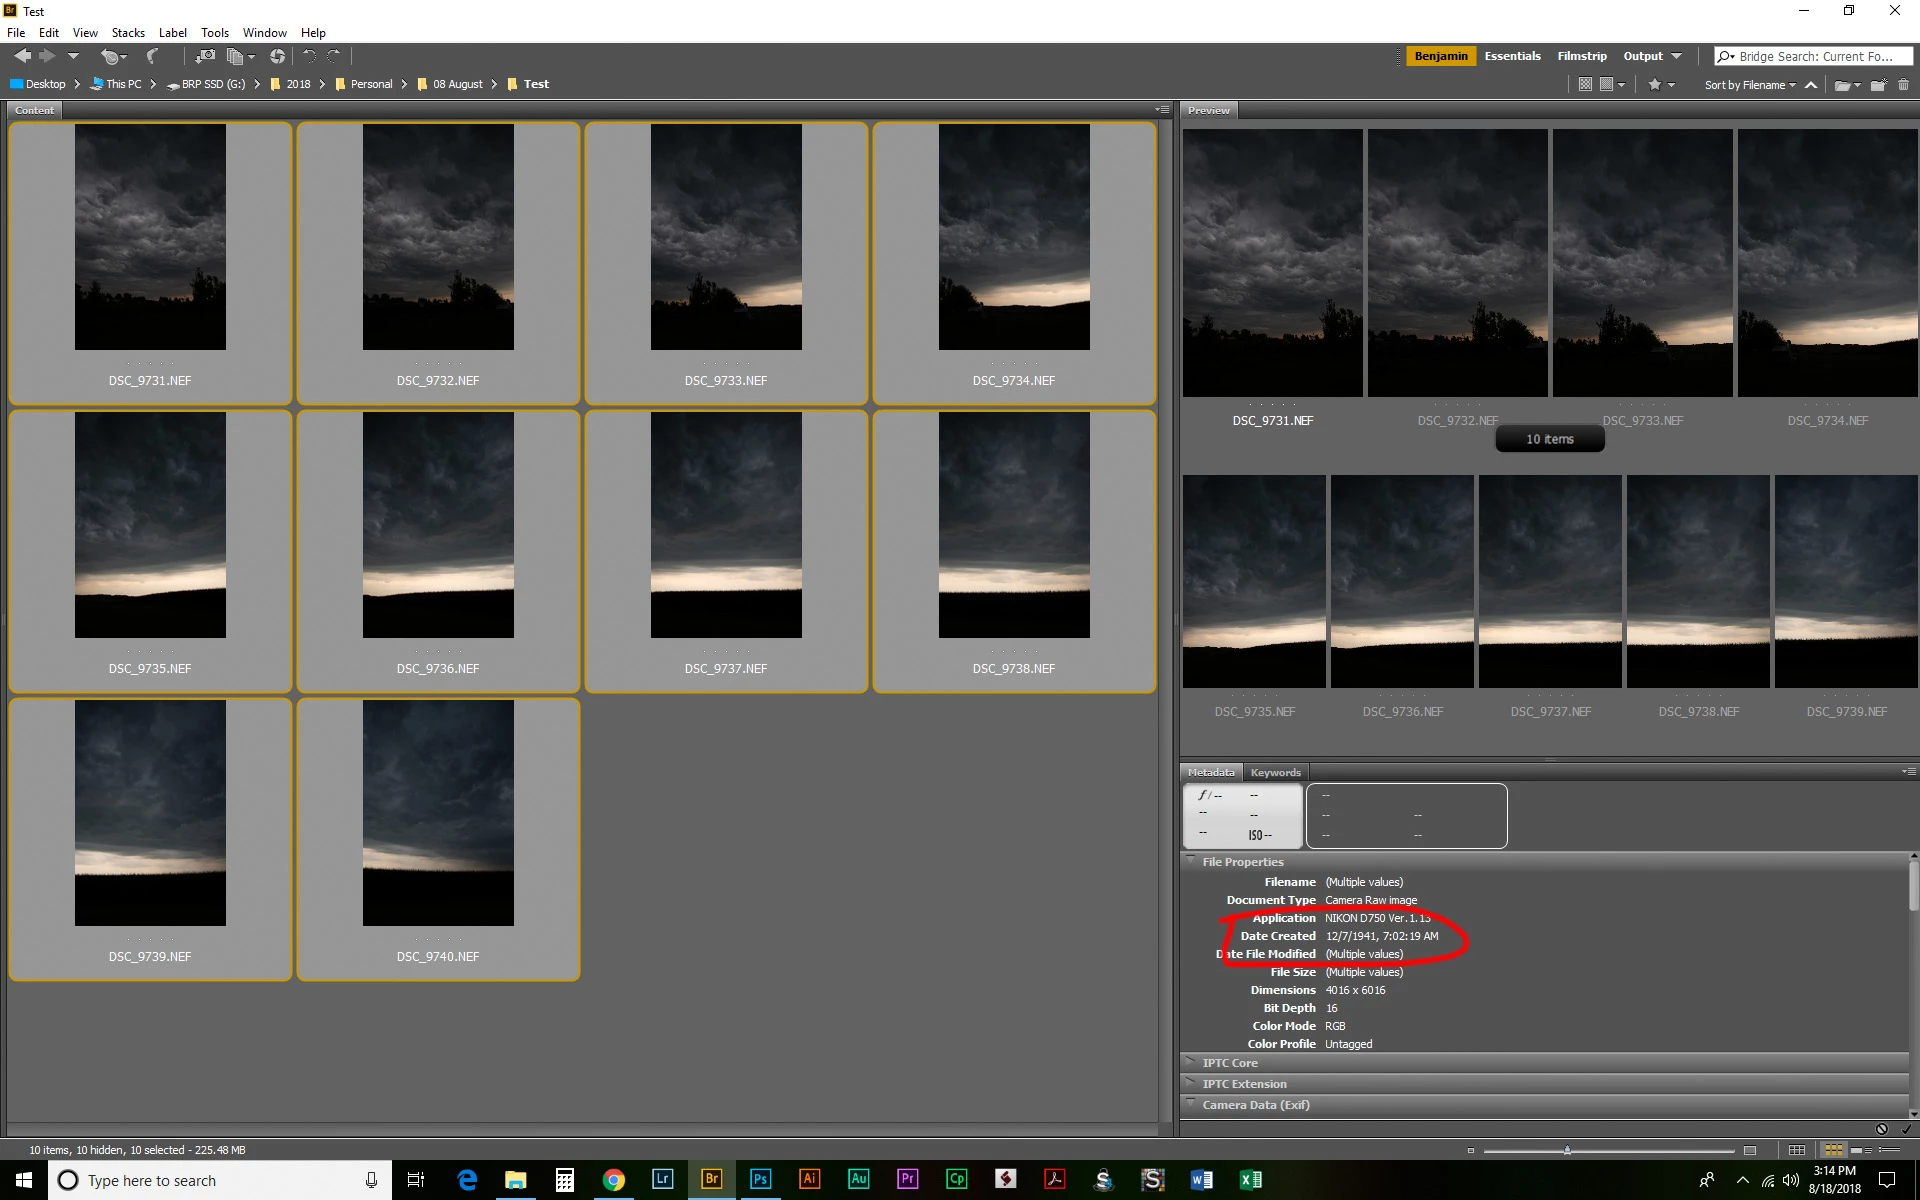Click the thumbnail size slider handle
The width and height of the screenshot is (1920, 1200).
pos(1567,1150)
